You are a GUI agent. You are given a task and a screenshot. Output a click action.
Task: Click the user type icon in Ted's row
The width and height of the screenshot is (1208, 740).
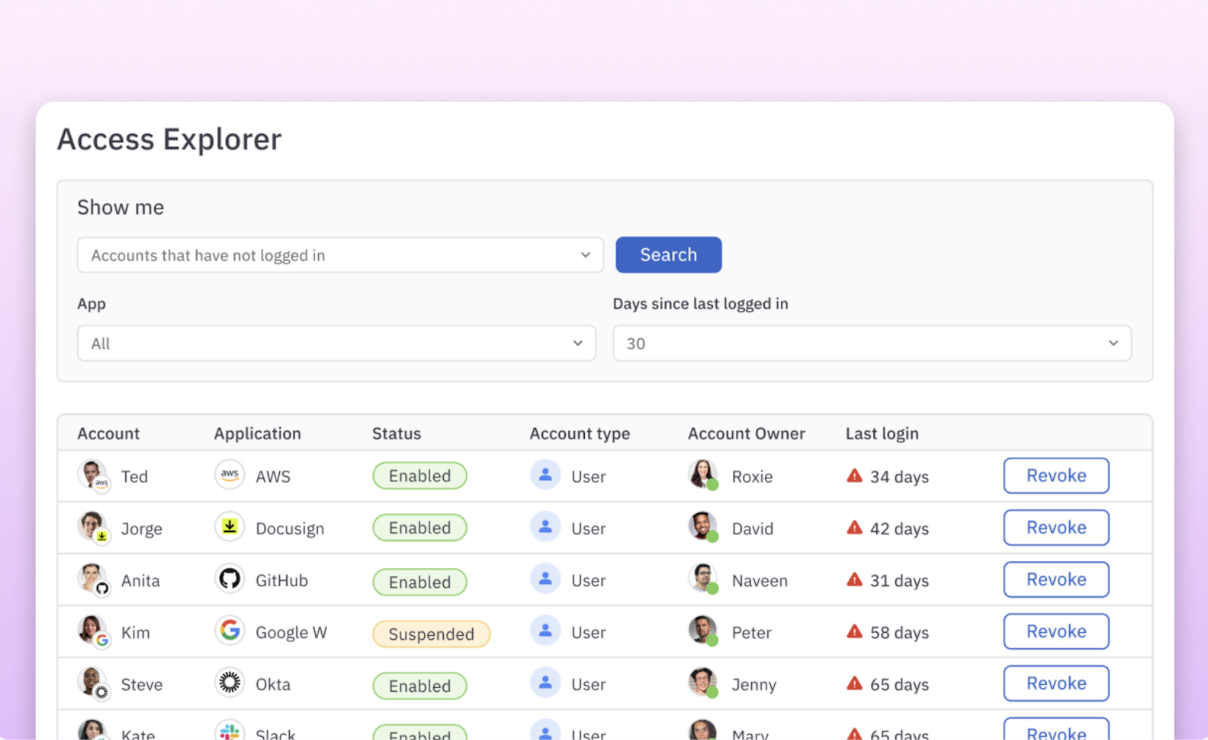coord(545,475)
